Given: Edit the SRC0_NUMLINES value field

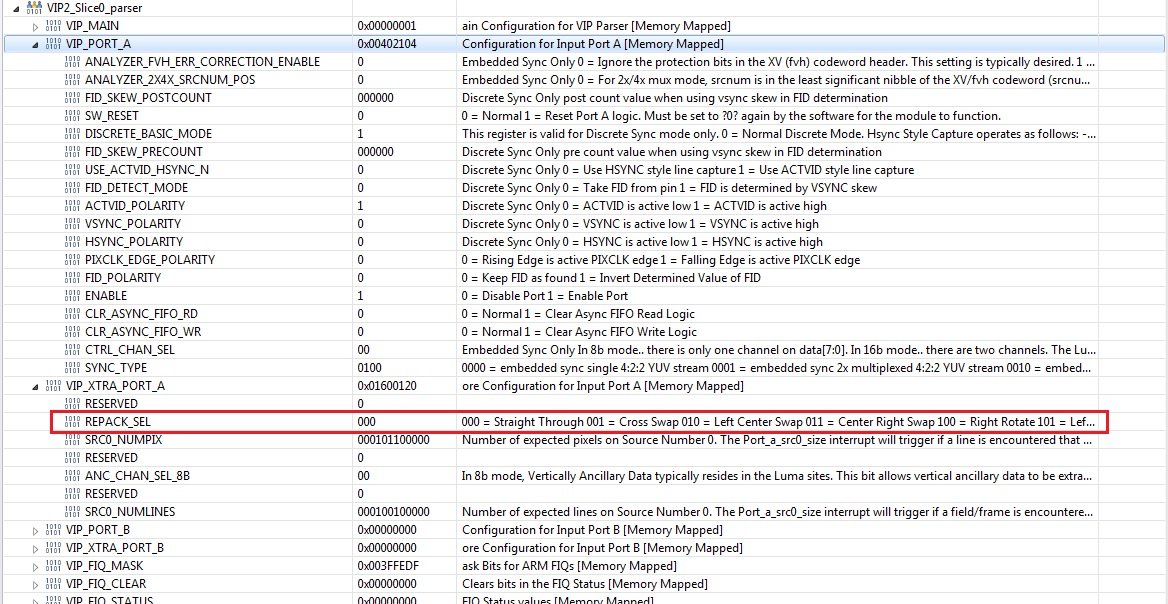Looking at the screenshot, I should (405, 512).
